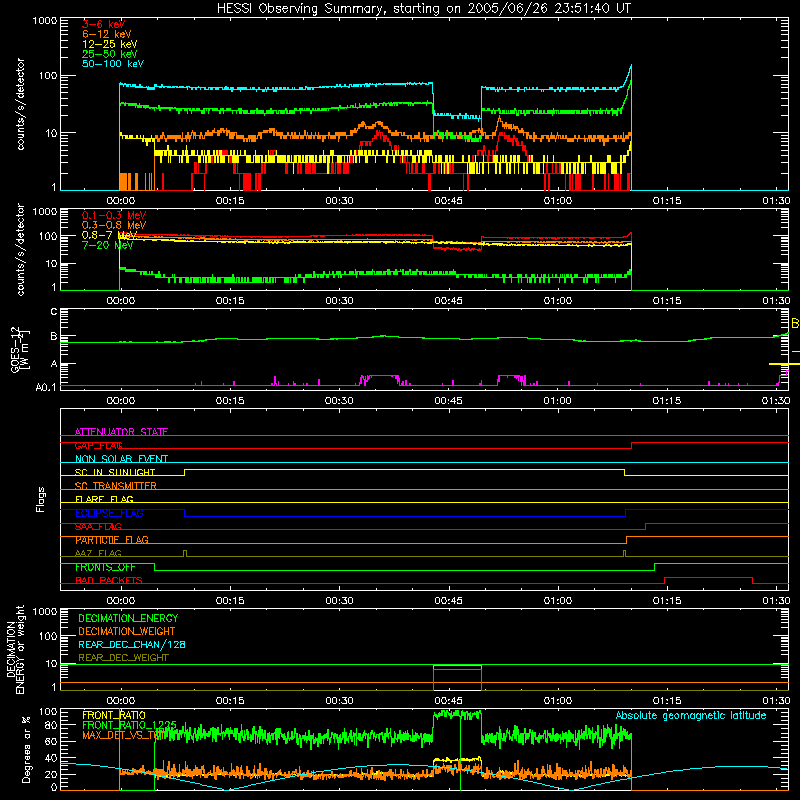Click the SC_IN_SUNLIGHT flag label
This screenshot has height=800, width=800.
pyautogui.click(x=115, y=472)
